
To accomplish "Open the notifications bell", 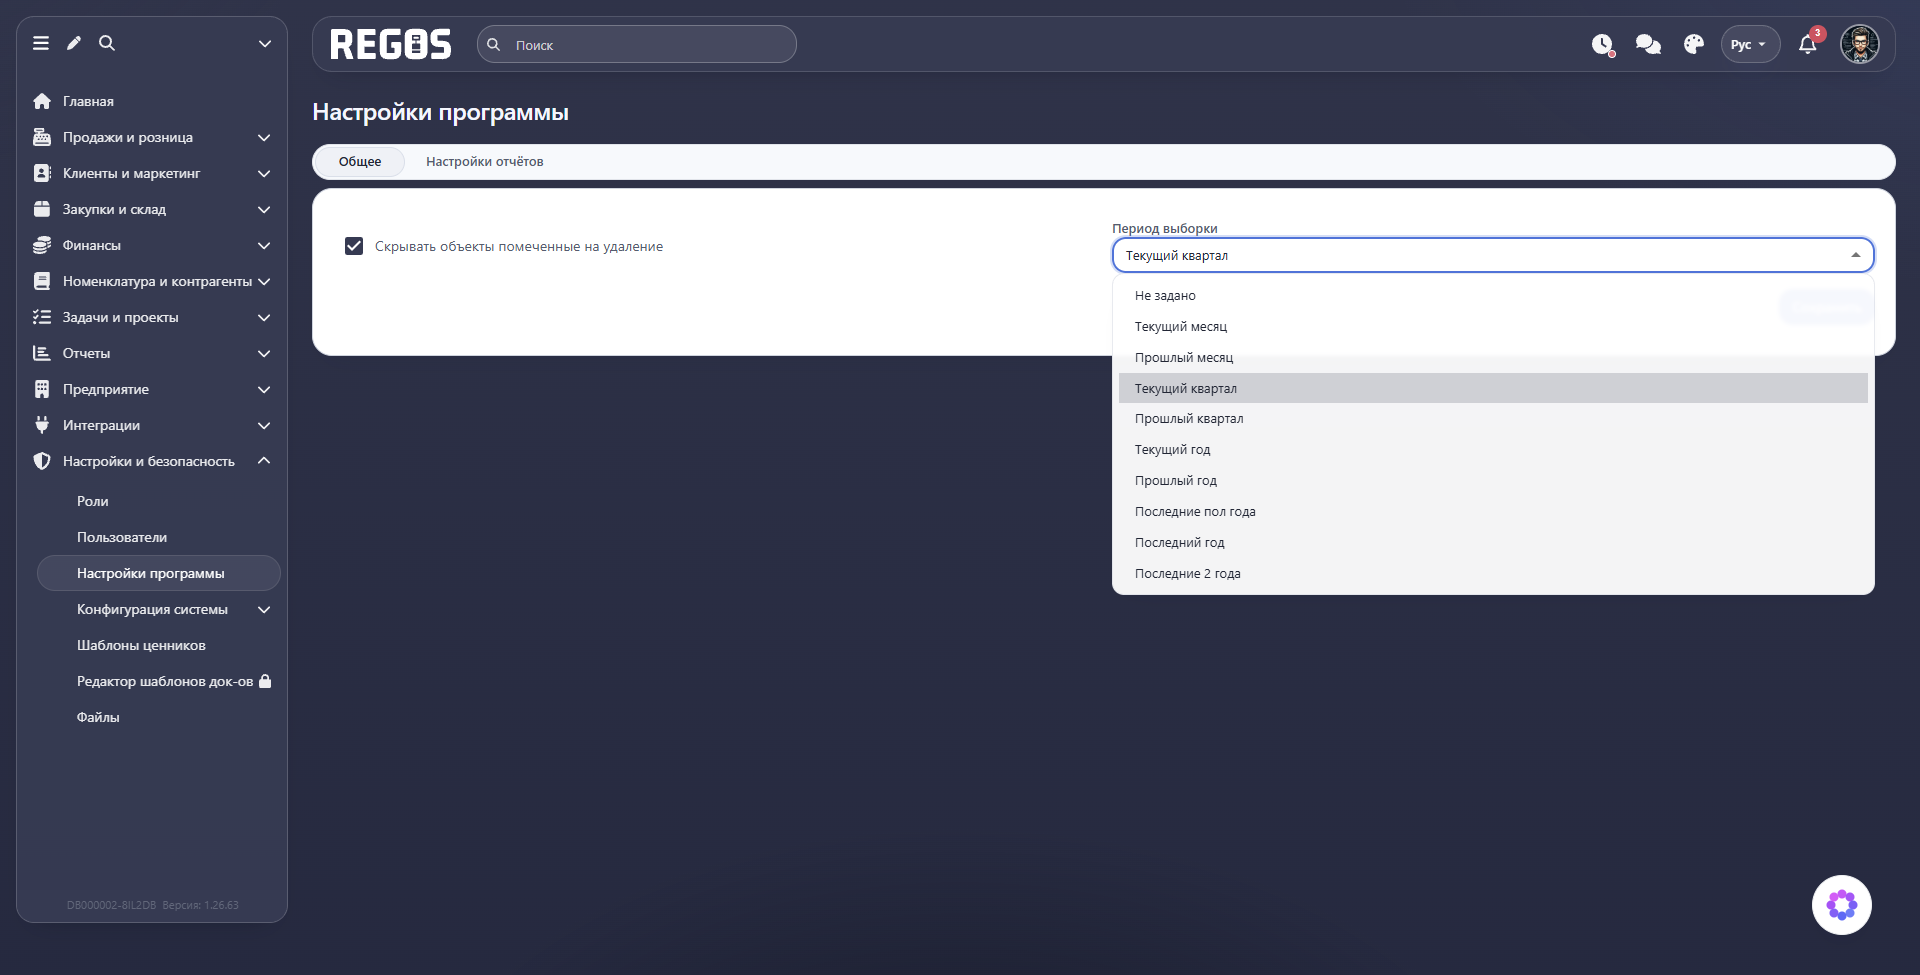I will coord(1808,45).
